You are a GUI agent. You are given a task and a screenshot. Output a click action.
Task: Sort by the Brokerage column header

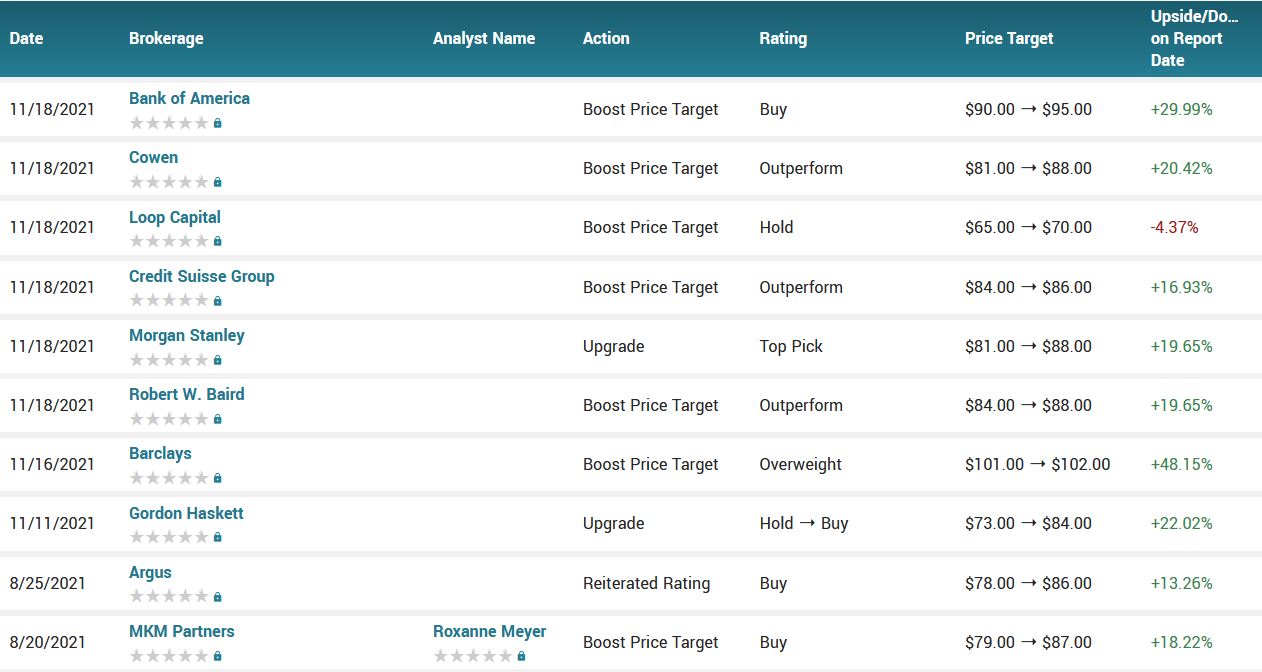click(x=166, y=38)
